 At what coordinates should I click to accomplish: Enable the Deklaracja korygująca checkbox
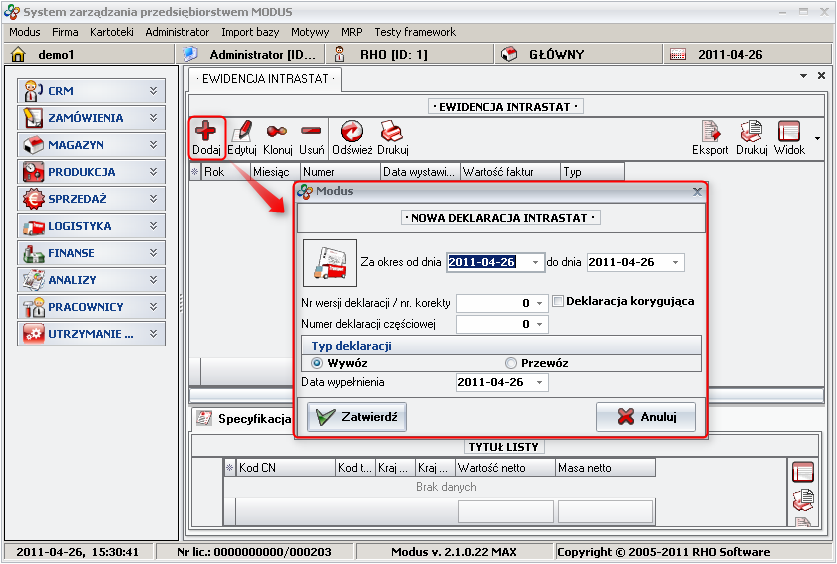pos(558,301)
